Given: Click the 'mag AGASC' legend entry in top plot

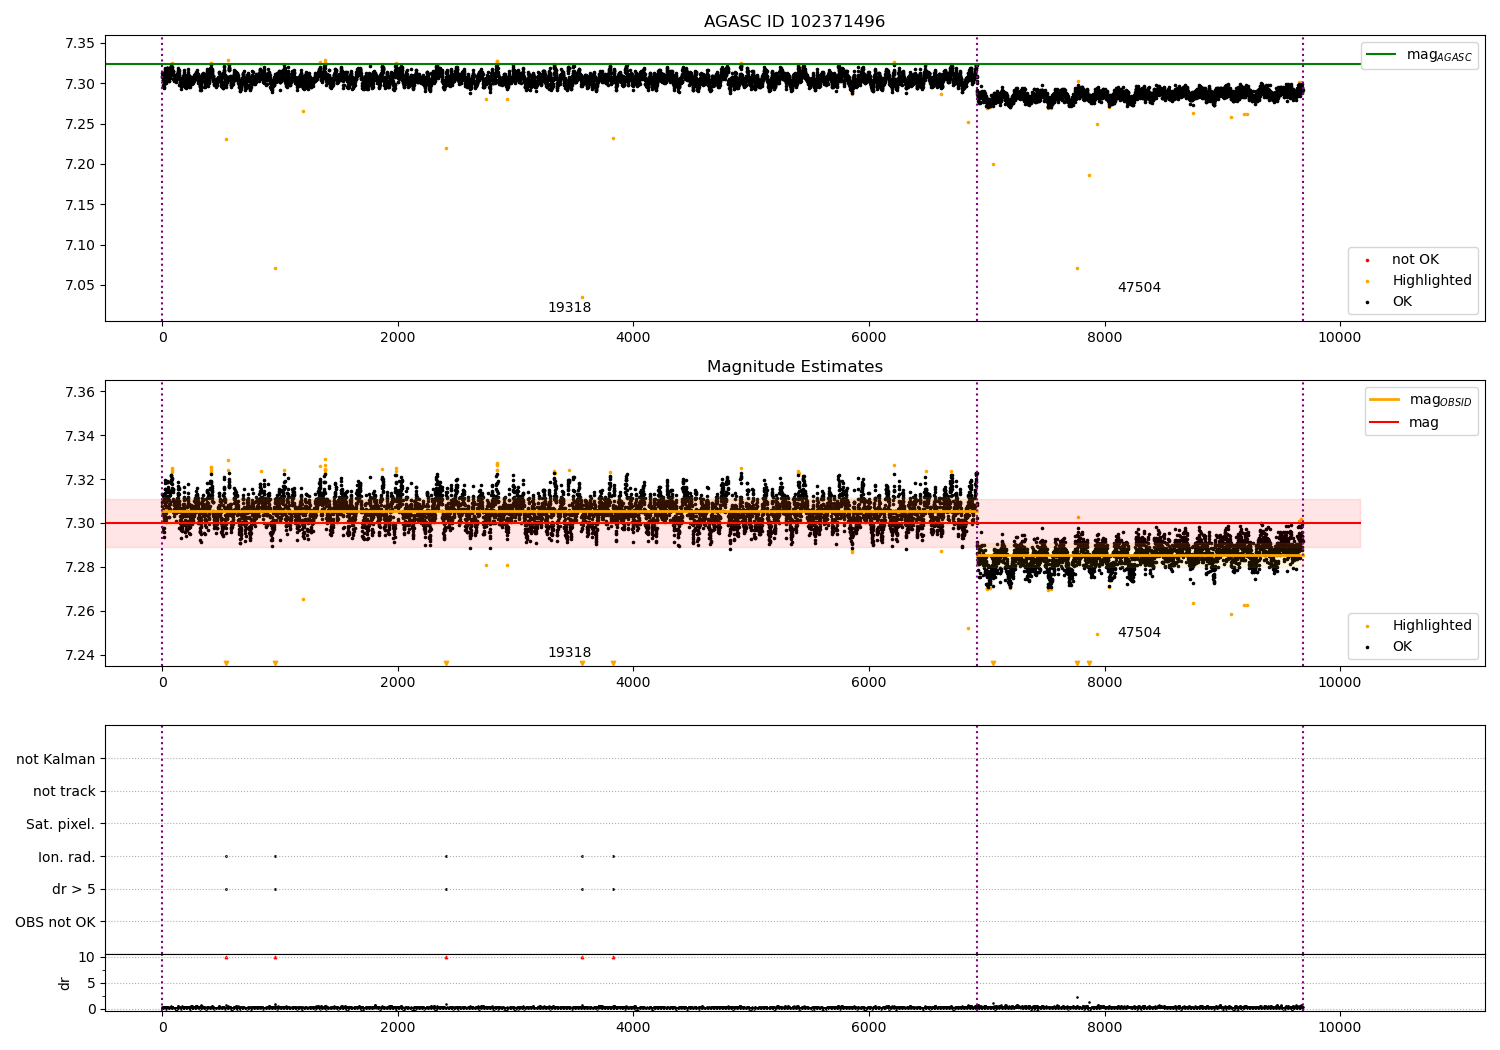Looking at the screenshot, I should 1419,55.
